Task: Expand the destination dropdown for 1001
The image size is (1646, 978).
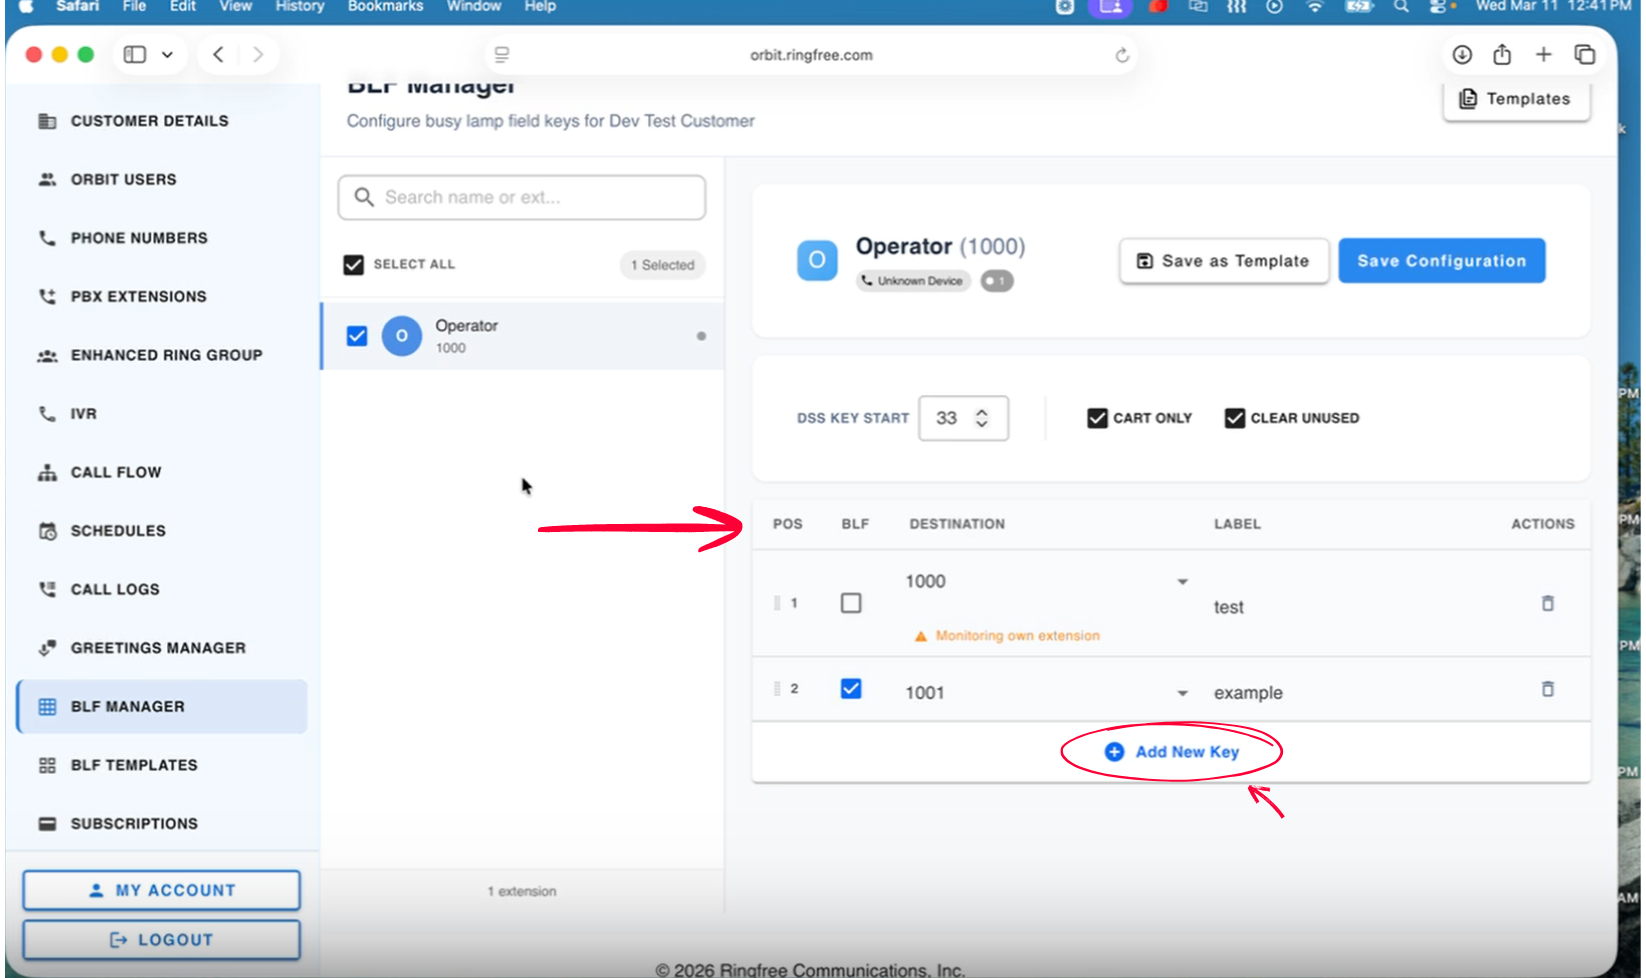Action: click(x=1182, y=693)
